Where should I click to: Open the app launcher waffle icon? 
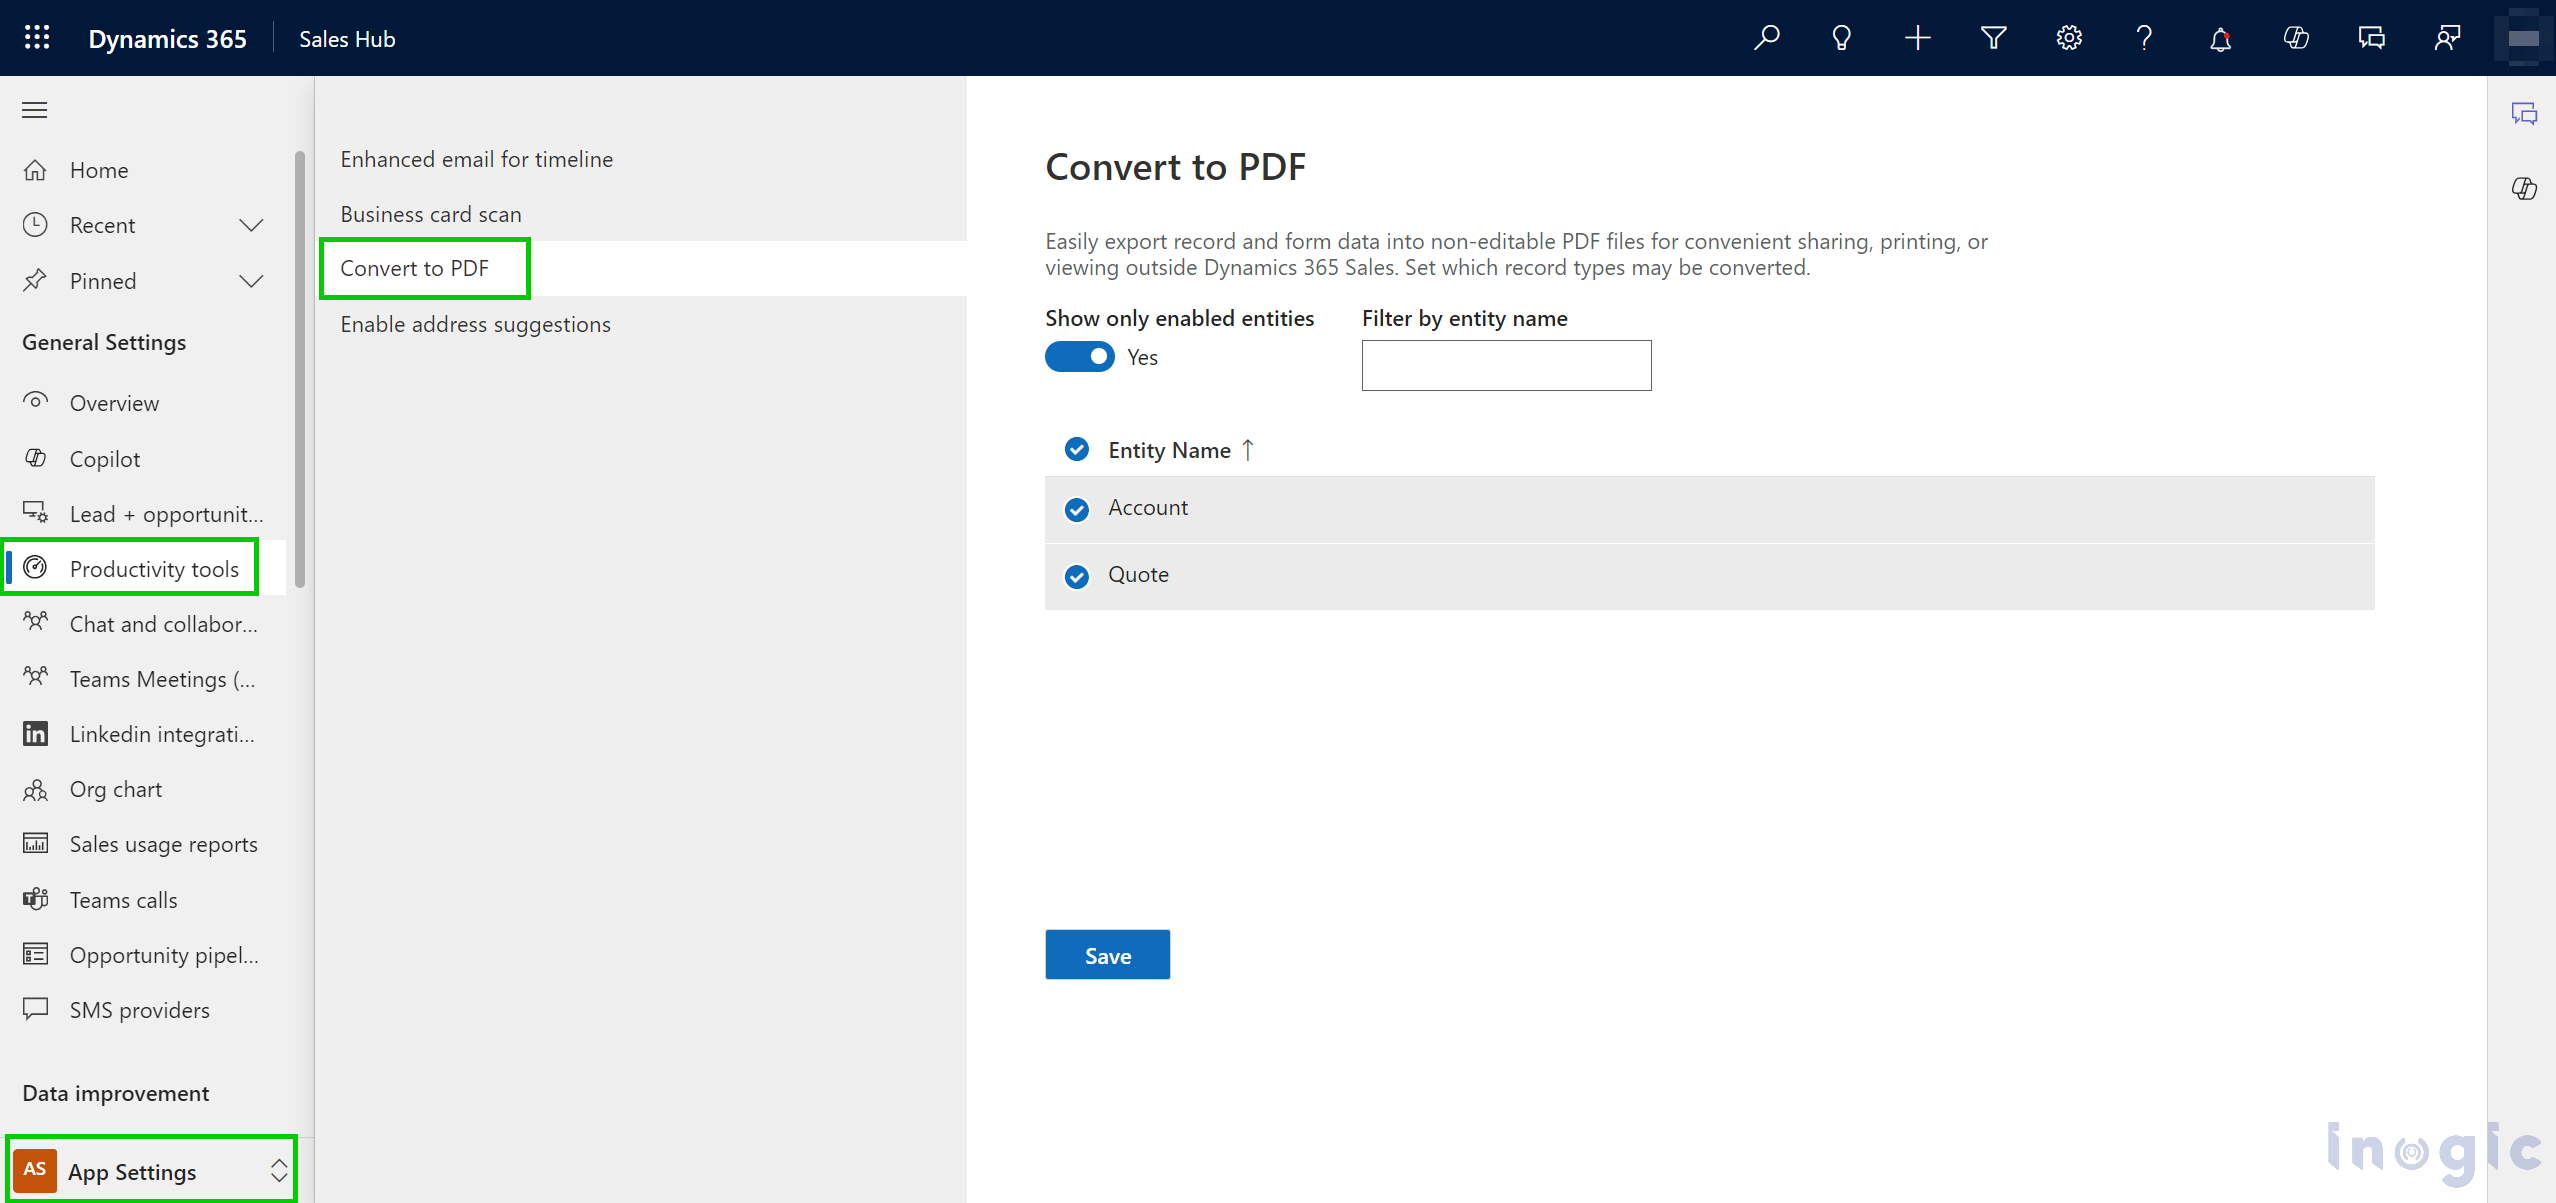(x=37, y=38)
